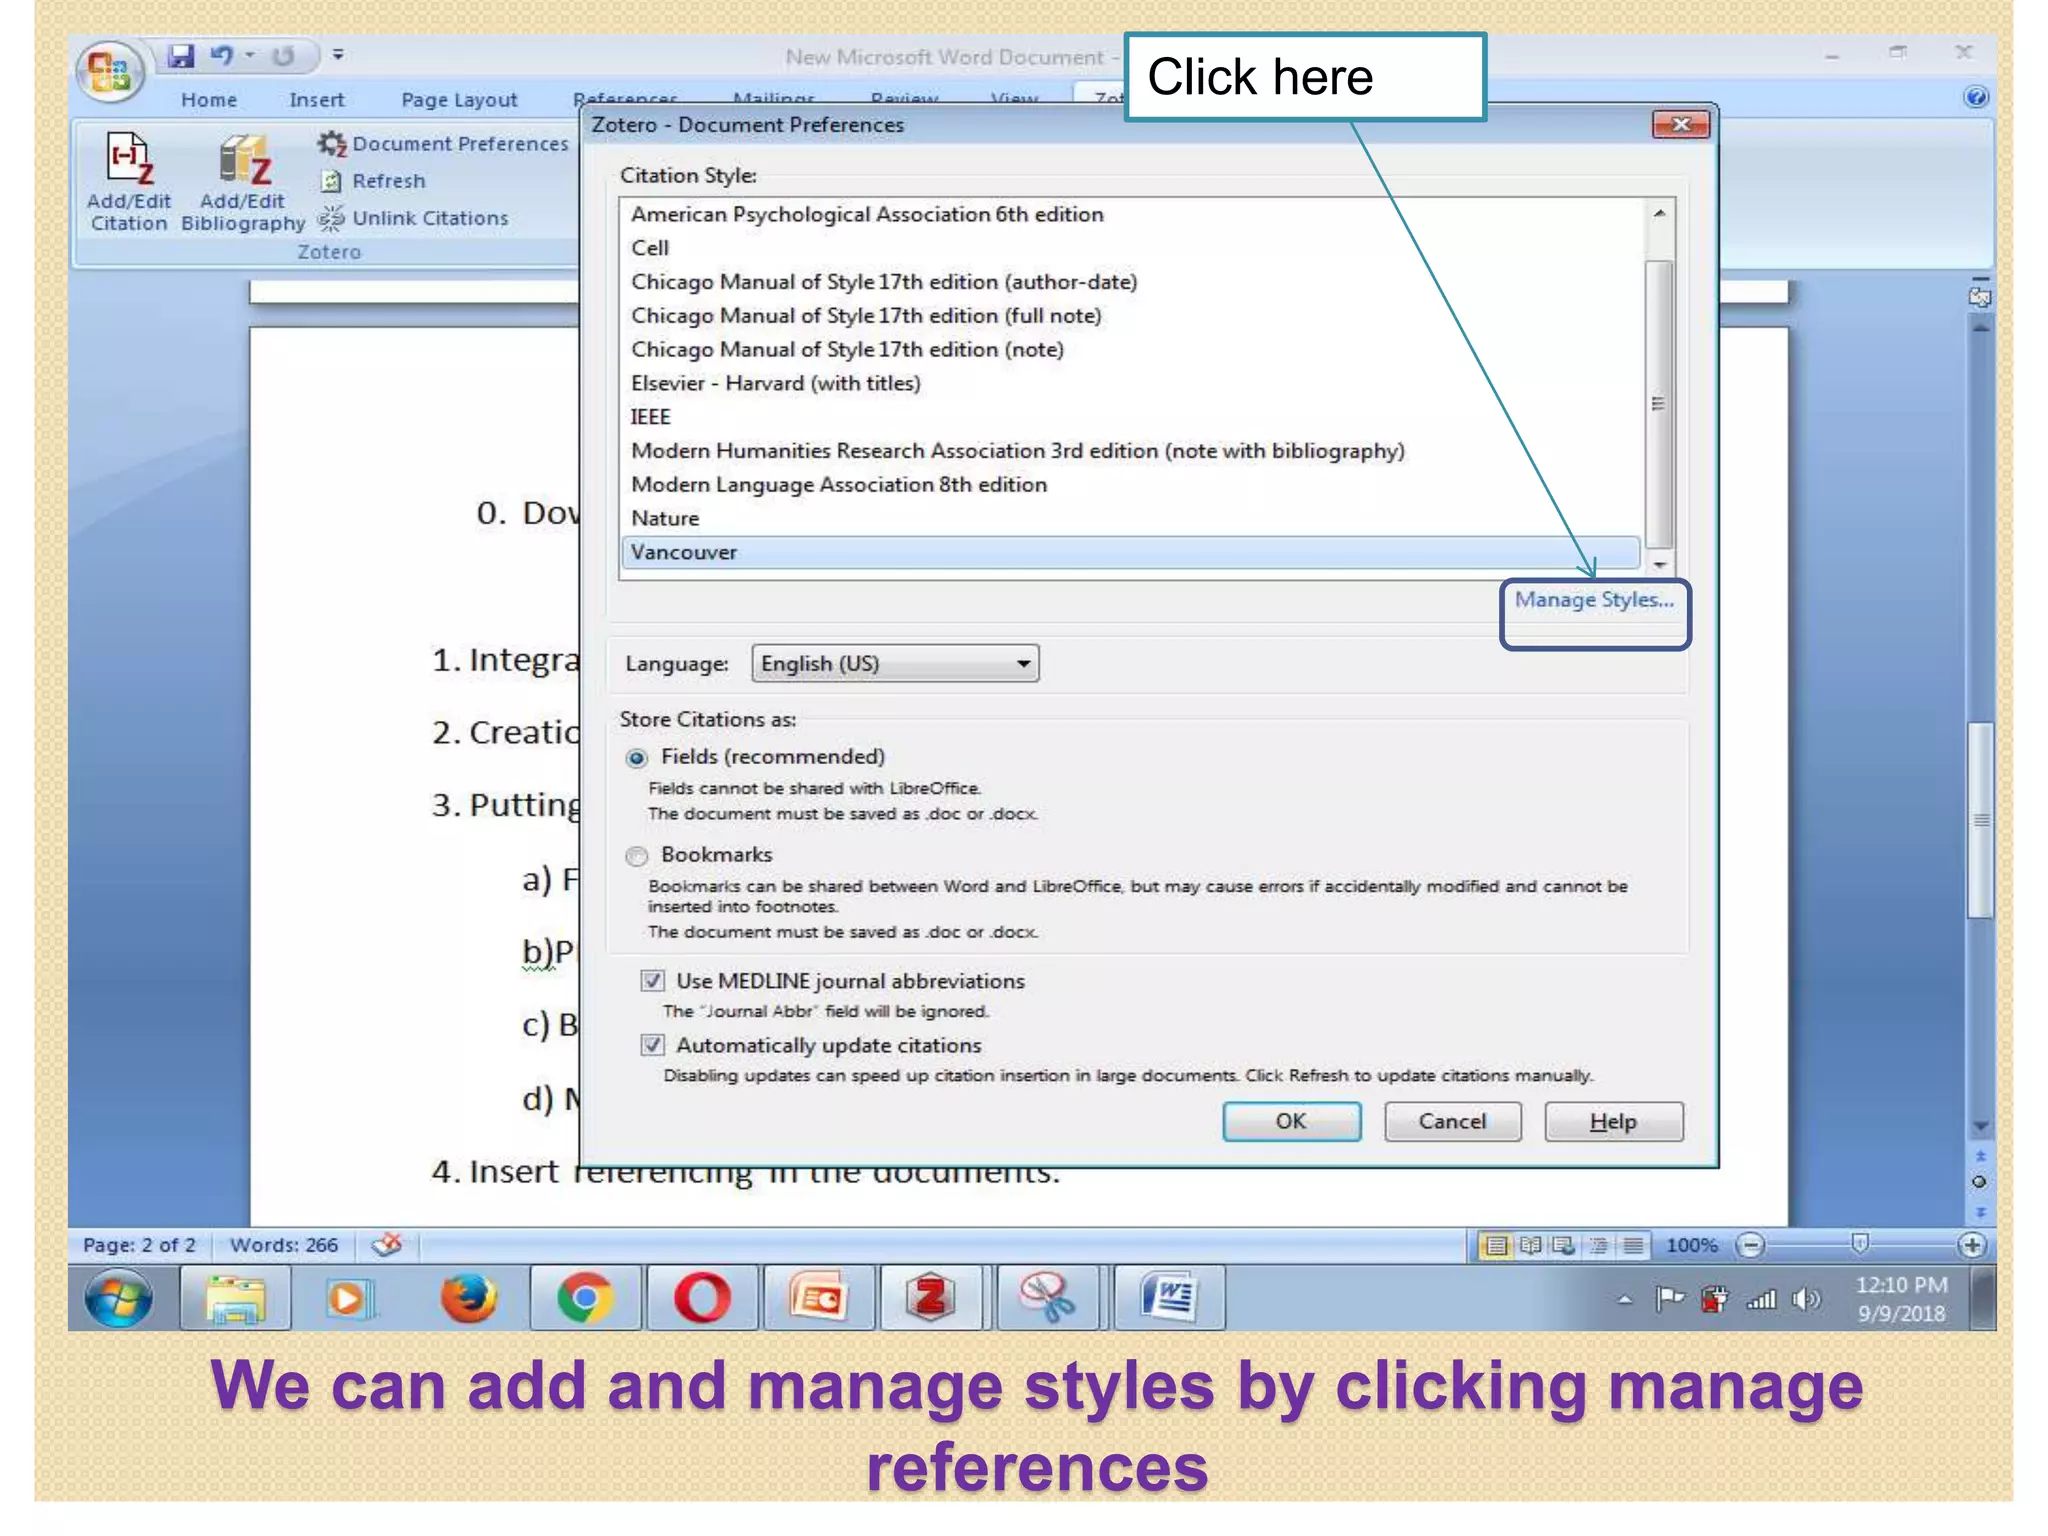This screenshot has width=2048, height=1536.
Task: Click the zoom out minus button
Action: pyautogui.click(x=1750, y=1245)
